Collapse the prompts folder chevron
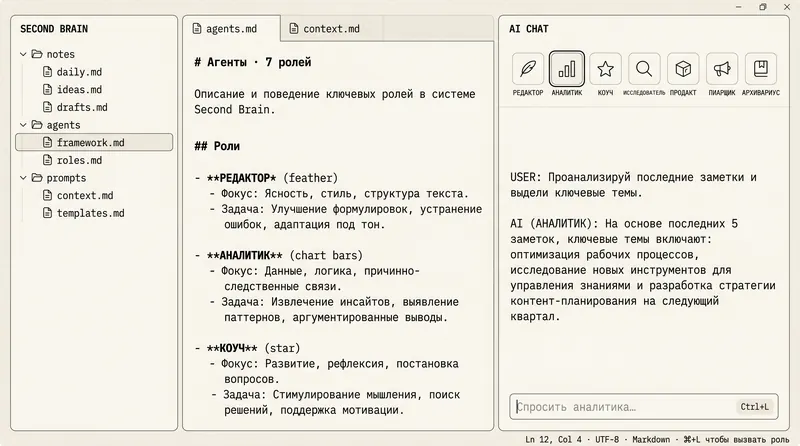The width and height of the screenshot is (800, 446). pos(23,178)
